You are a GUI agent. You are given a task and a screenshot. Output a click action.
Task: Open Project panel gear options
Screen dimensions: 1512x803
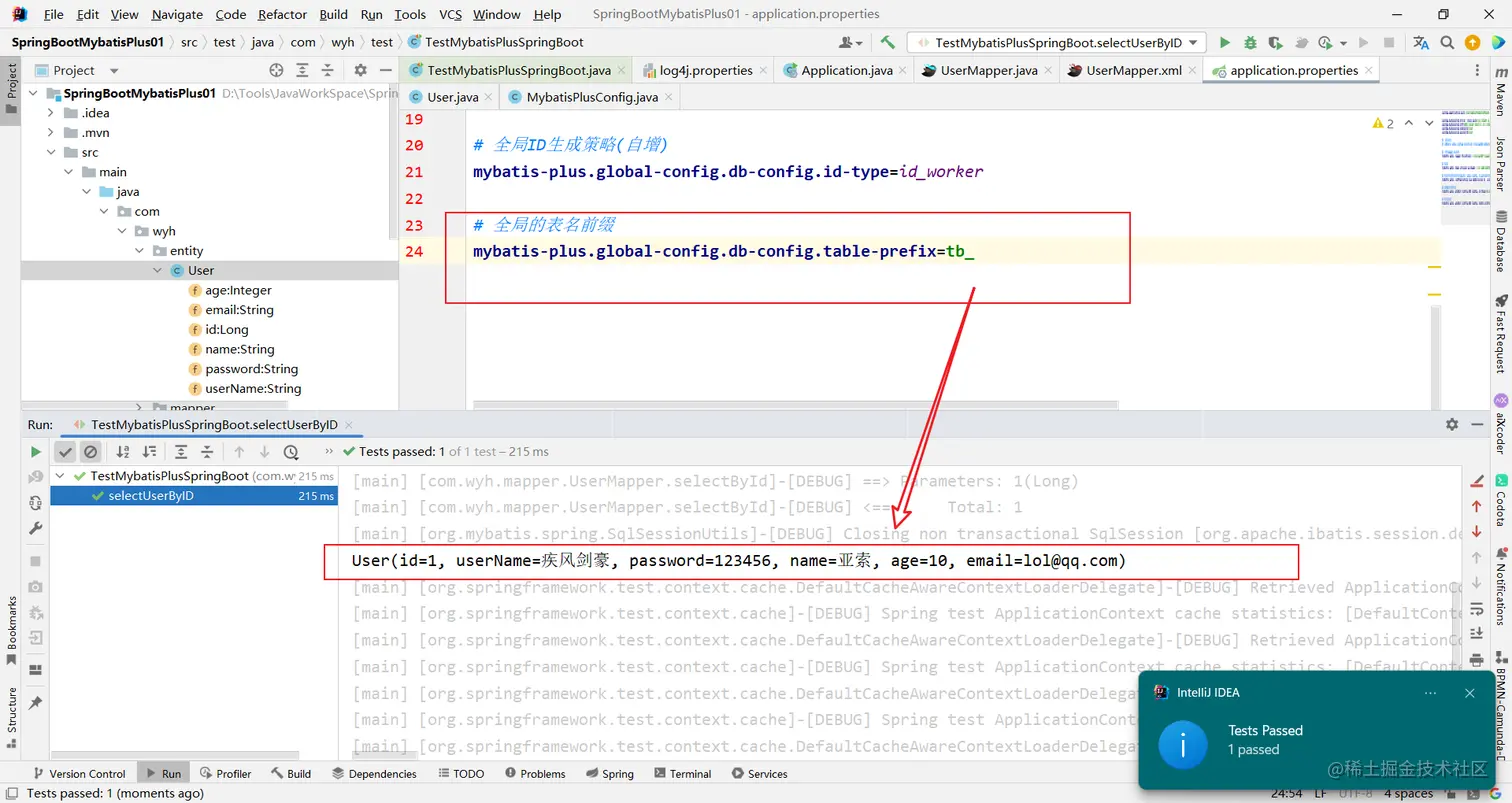coord(361,70)
